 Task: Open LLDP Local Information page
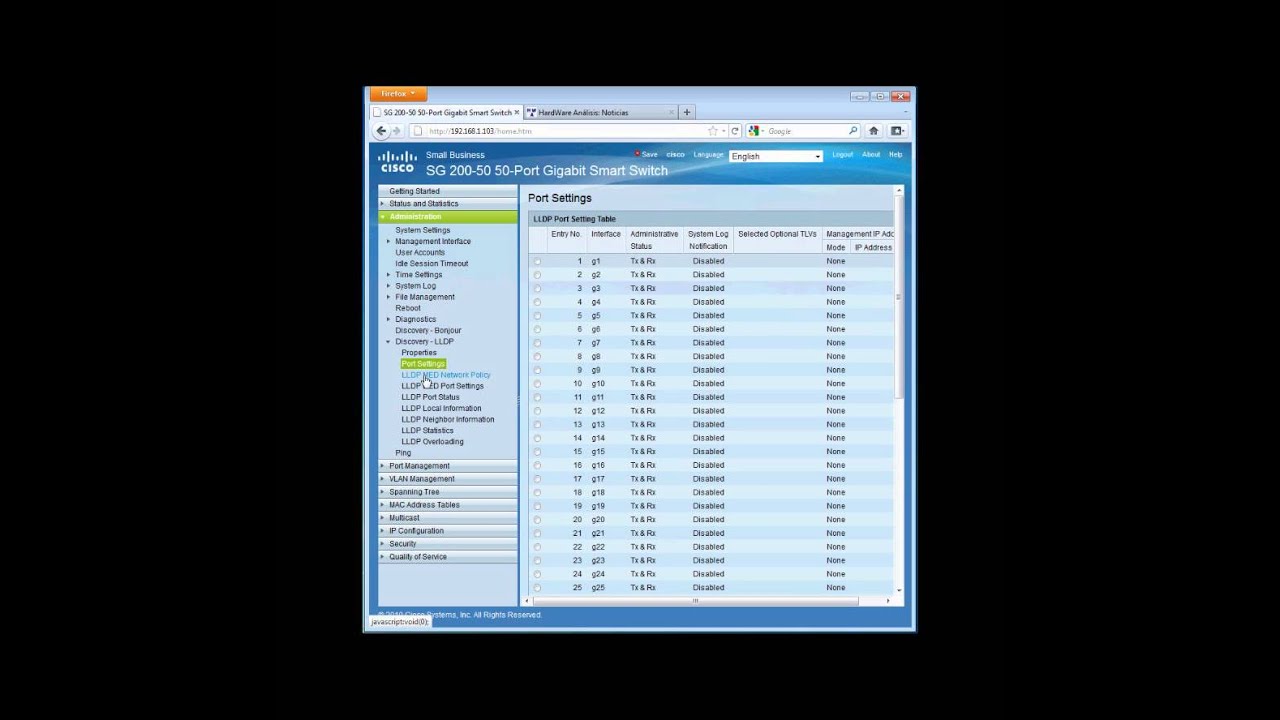tap(441, 408)
